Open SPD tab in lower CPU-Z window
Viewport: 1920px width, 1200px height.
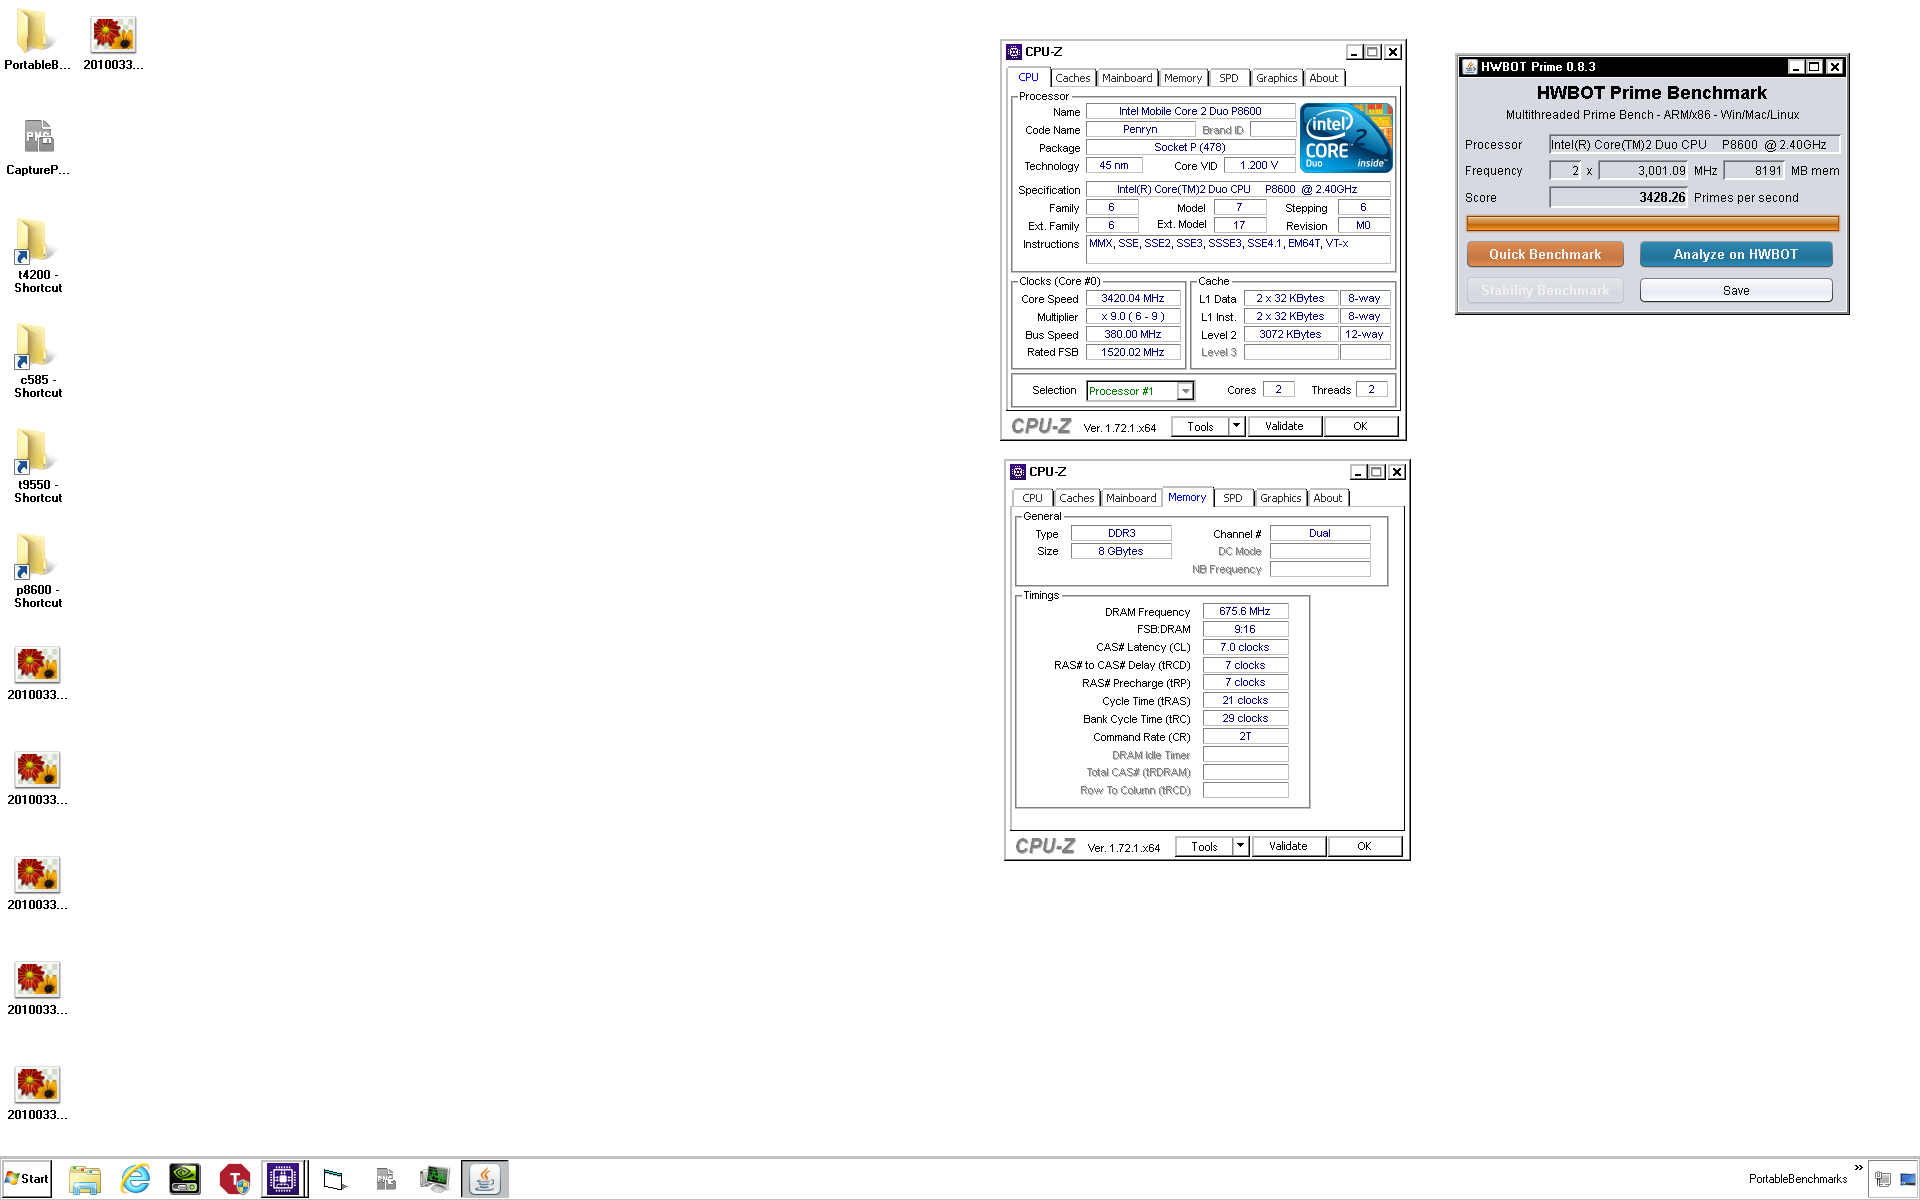click(1233, 498)
